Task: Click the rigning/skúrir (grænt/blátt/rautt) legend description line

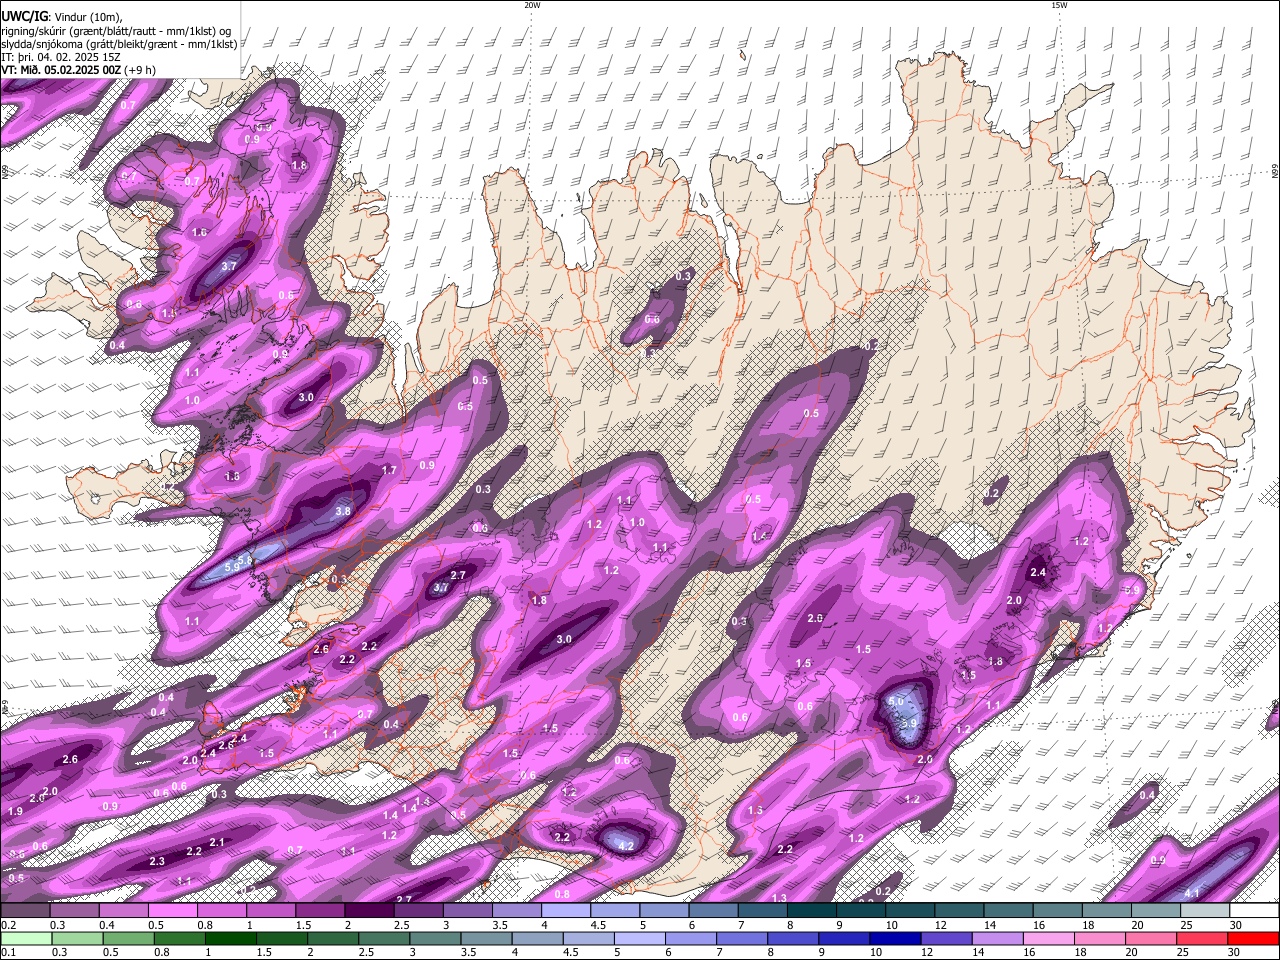Action: (116, 31)
